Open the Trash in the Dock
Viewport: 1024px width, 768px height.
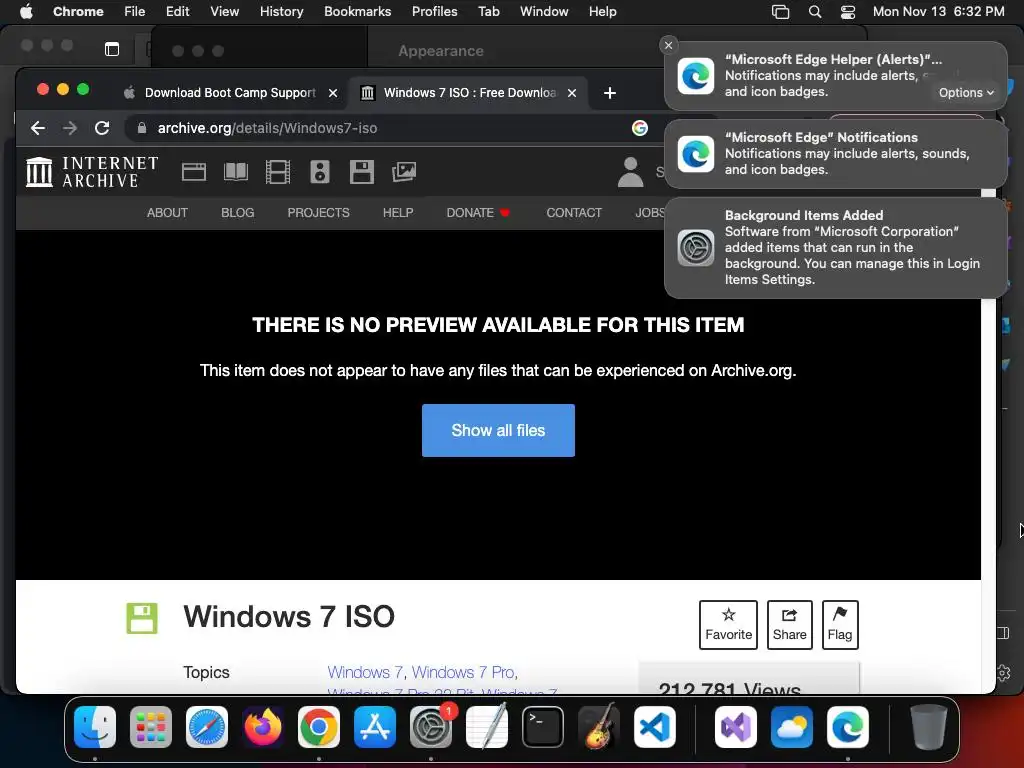[x=929, y=727]
